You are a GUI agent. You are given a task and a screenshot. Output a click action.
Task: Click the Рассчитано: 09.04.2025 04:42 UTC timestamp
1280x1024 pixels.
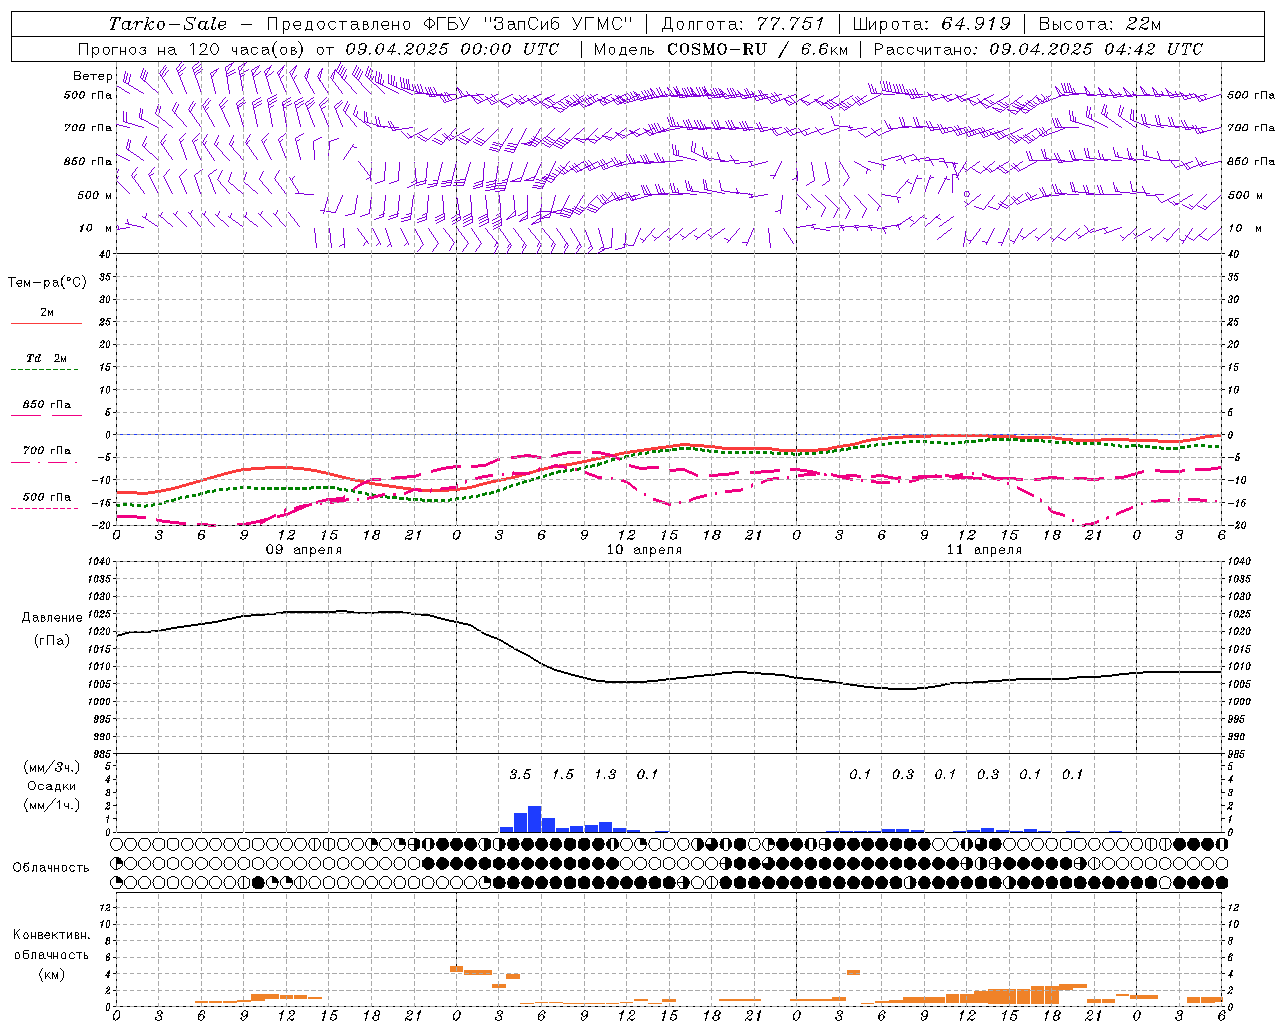1038,49
